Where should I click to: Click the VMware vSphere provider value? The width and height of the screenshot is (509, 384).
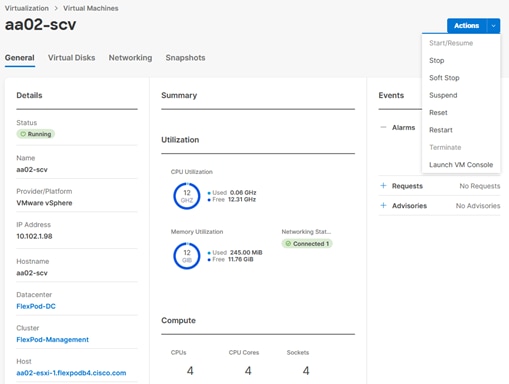[x=44, y=203]
